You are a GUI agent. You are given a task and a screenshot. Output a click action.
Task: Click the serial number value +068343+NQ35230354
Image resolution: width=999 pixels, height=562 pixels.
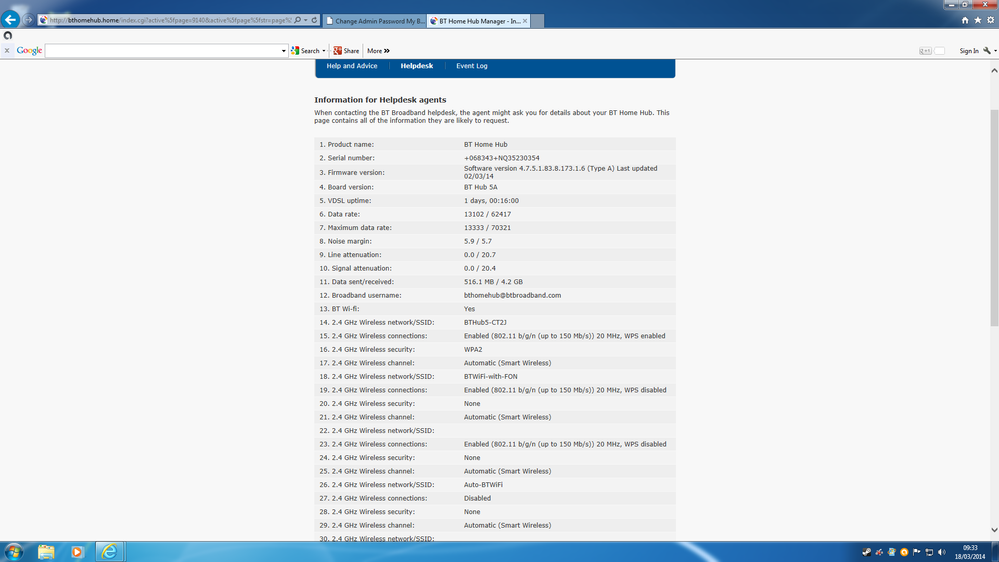click(x=501, y=158)
